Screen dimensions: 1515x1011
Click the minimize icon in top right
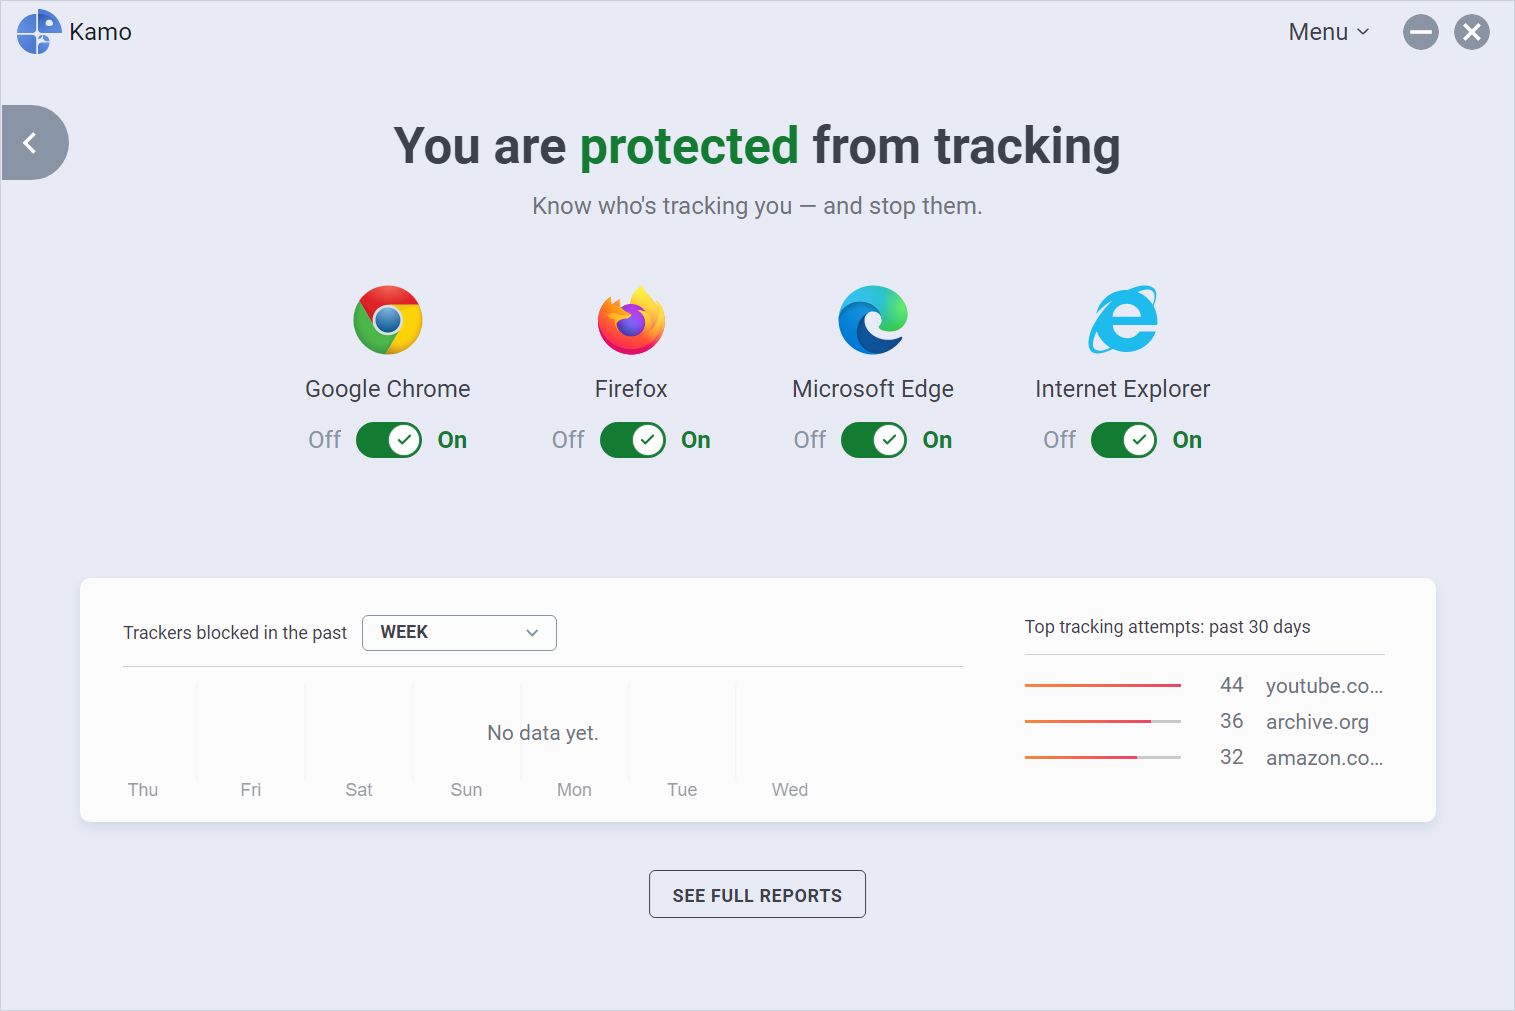[1421, 31]
